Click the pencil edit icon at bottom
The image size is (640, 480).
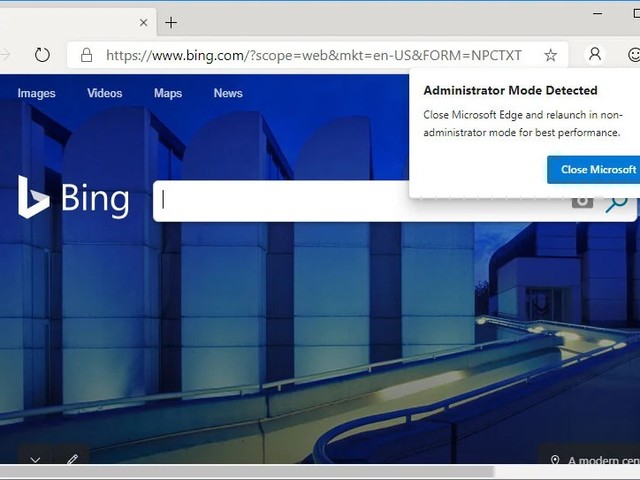coord(72,459)
